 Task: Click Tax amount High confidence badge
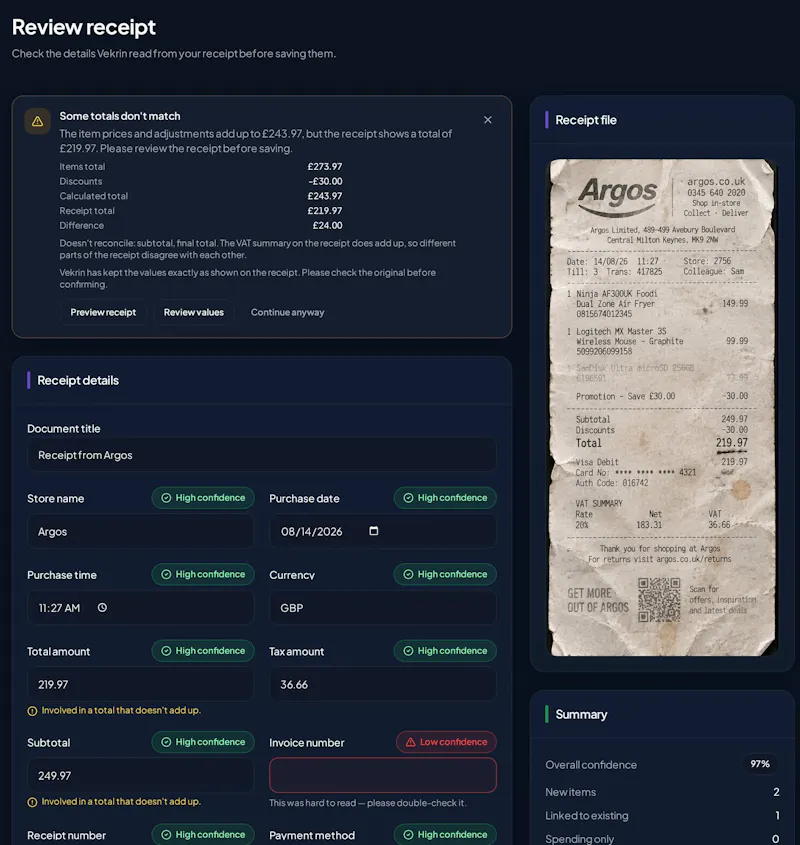coord(445,651)
